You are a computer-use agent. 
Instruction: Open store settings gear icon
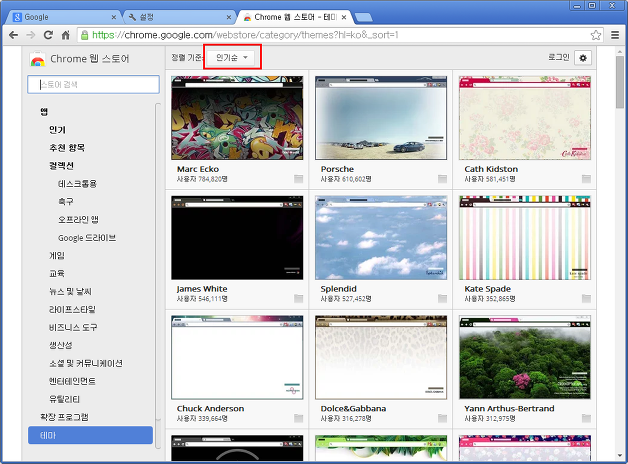583,58
